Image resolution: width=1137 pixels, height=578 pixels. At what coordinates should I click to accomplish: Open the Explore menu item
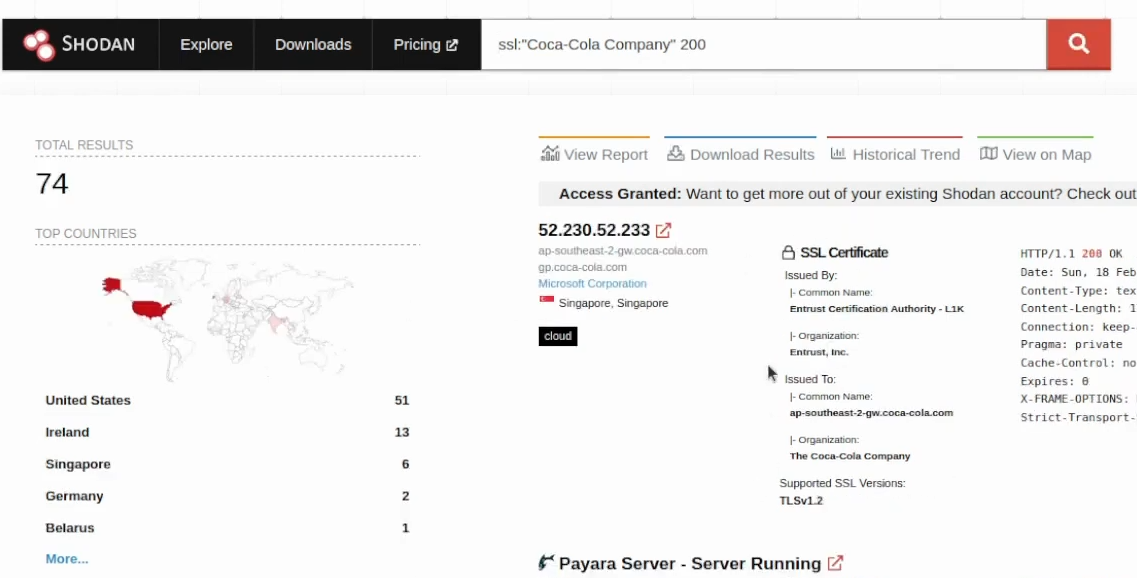(206, 44)
